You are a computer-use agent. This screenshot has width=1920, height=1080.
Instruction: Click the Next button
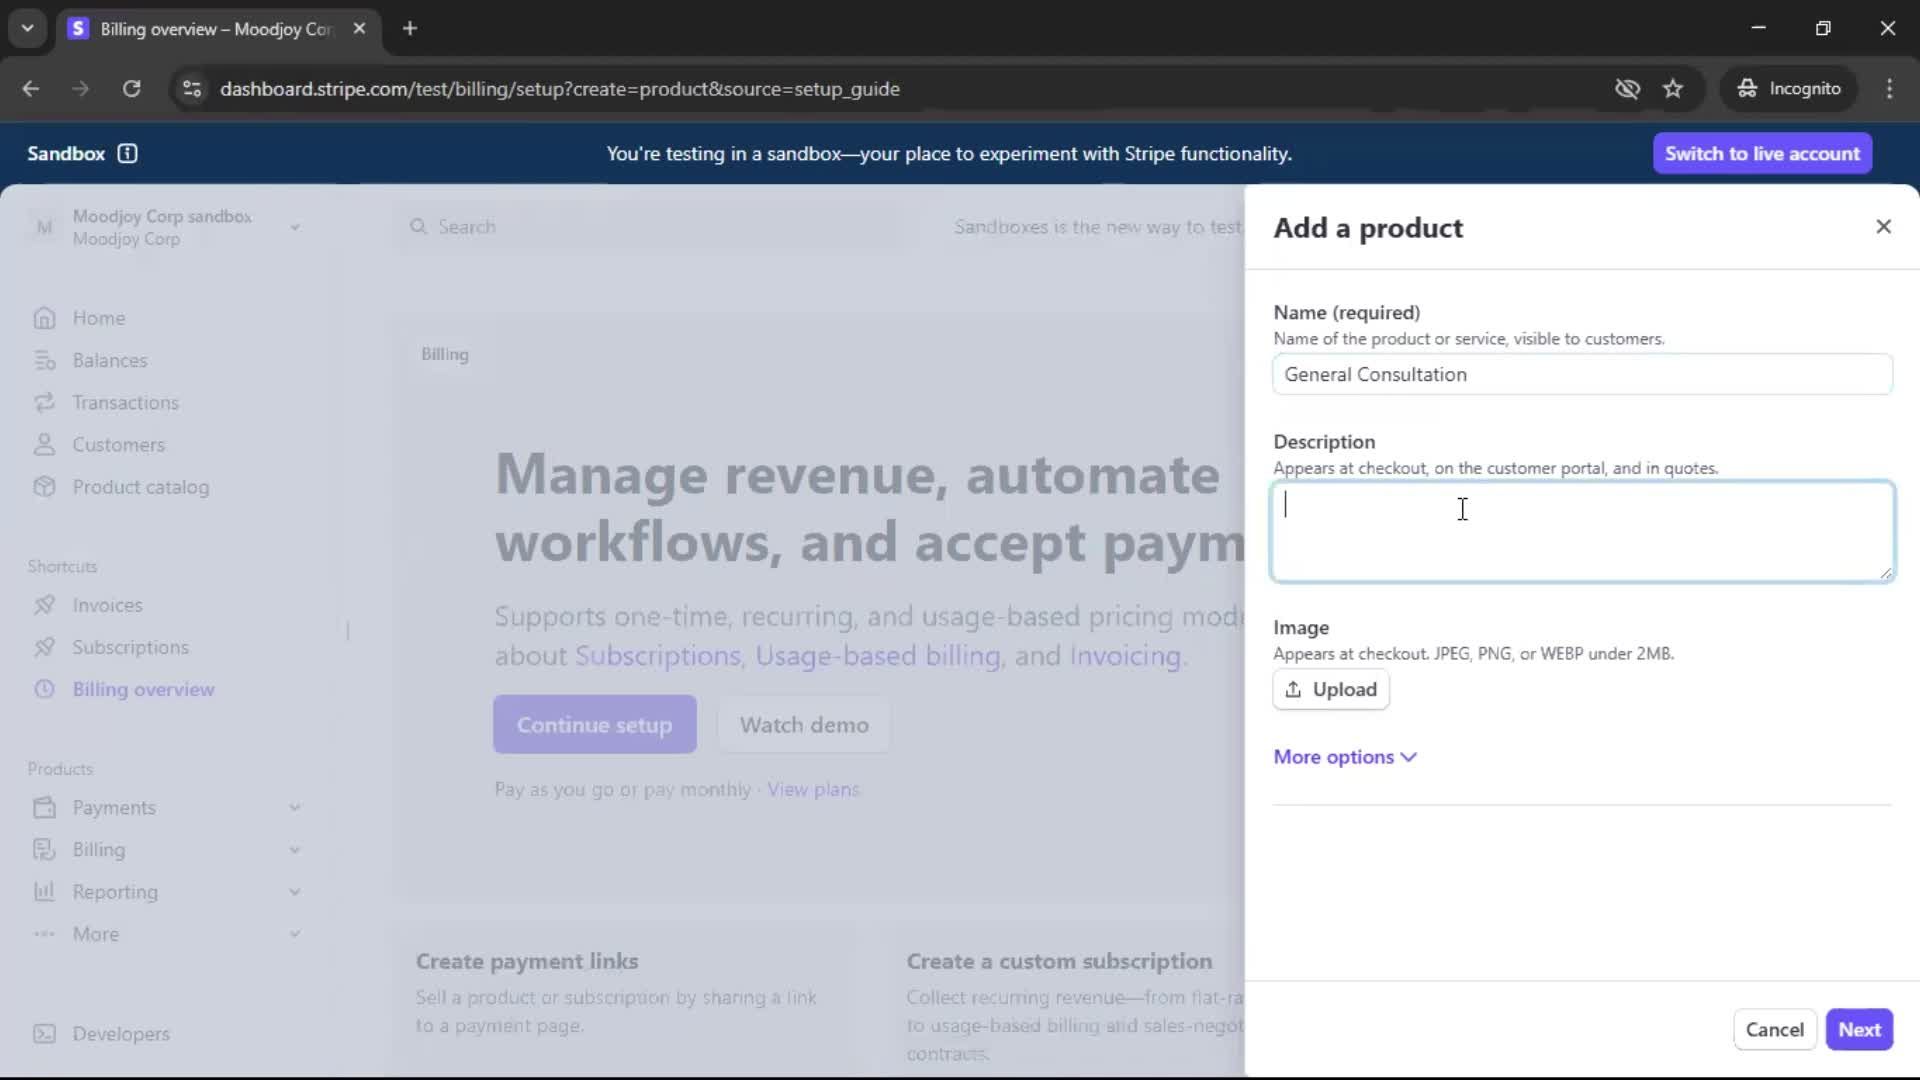click(1858, 1029)
